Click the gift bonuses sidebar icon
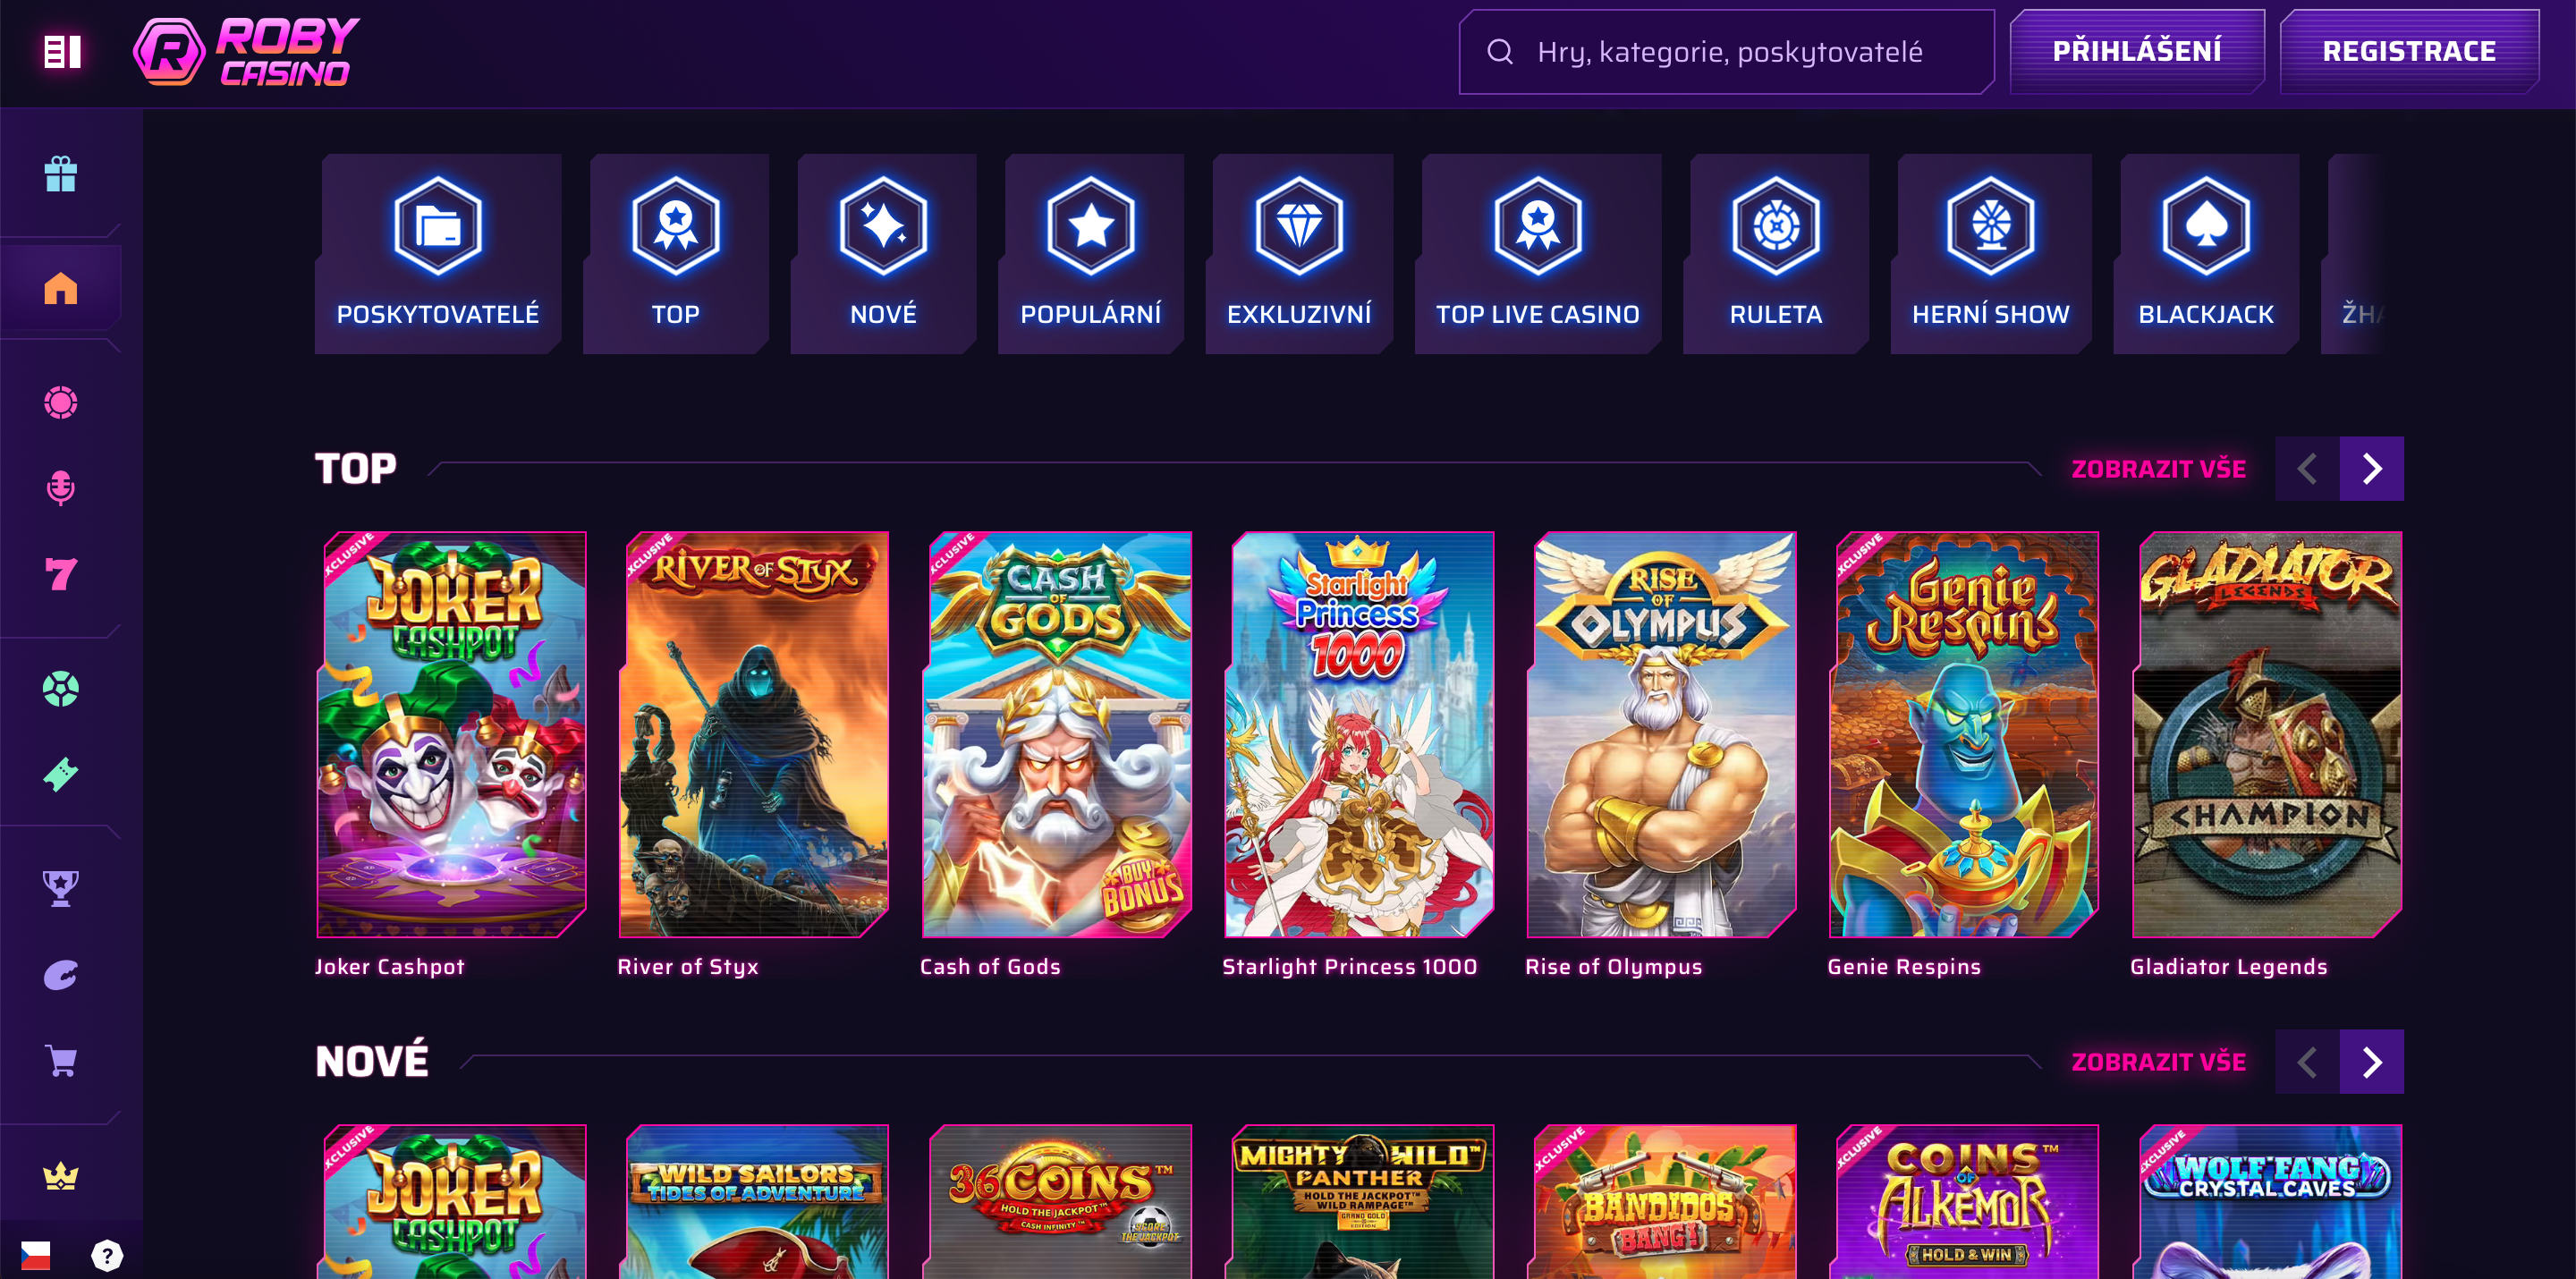The width and height of the screenshot is (2576, 1279). (61, 175)
